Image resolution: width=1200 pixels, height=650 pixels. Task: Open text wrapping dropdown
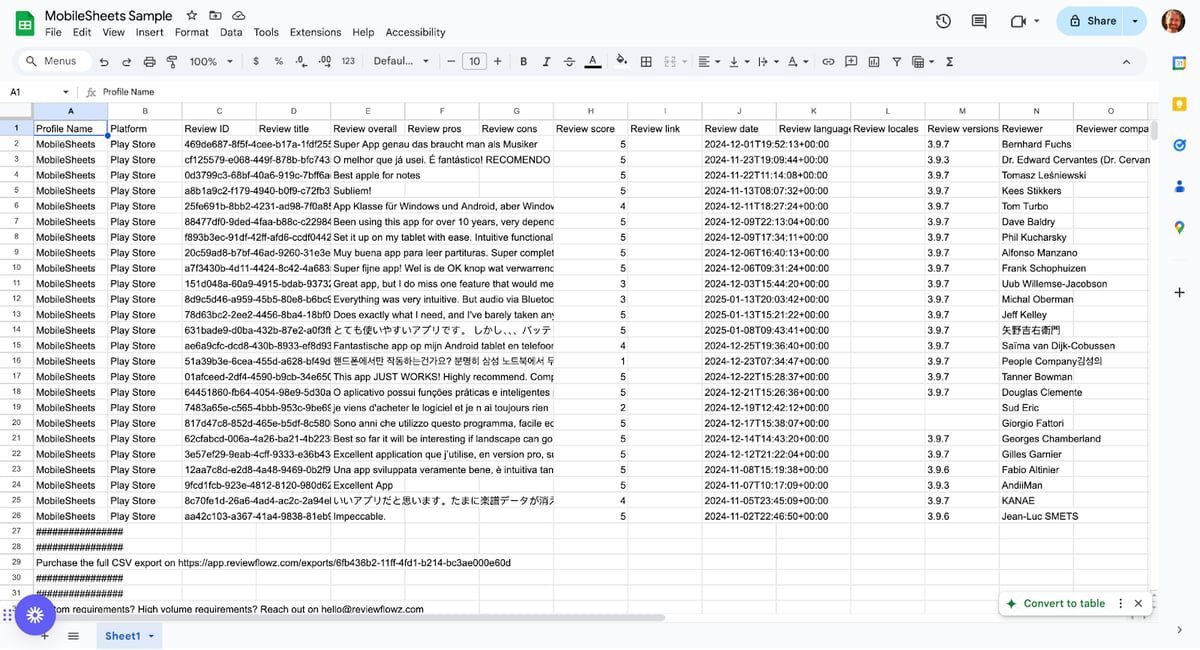[767, 61]
